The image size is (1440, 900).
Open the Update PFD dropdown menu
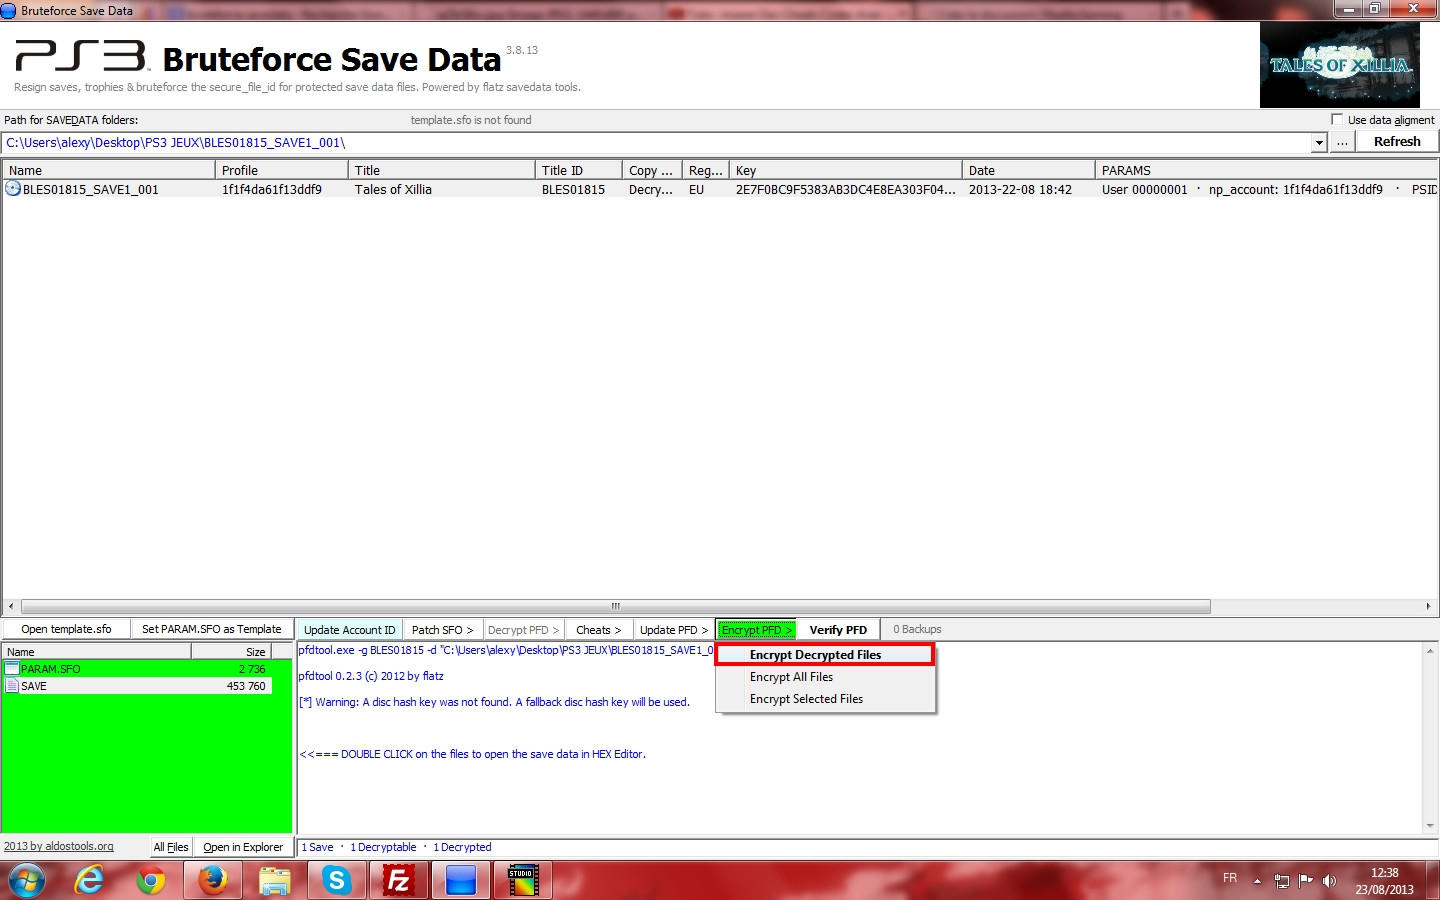673,630
